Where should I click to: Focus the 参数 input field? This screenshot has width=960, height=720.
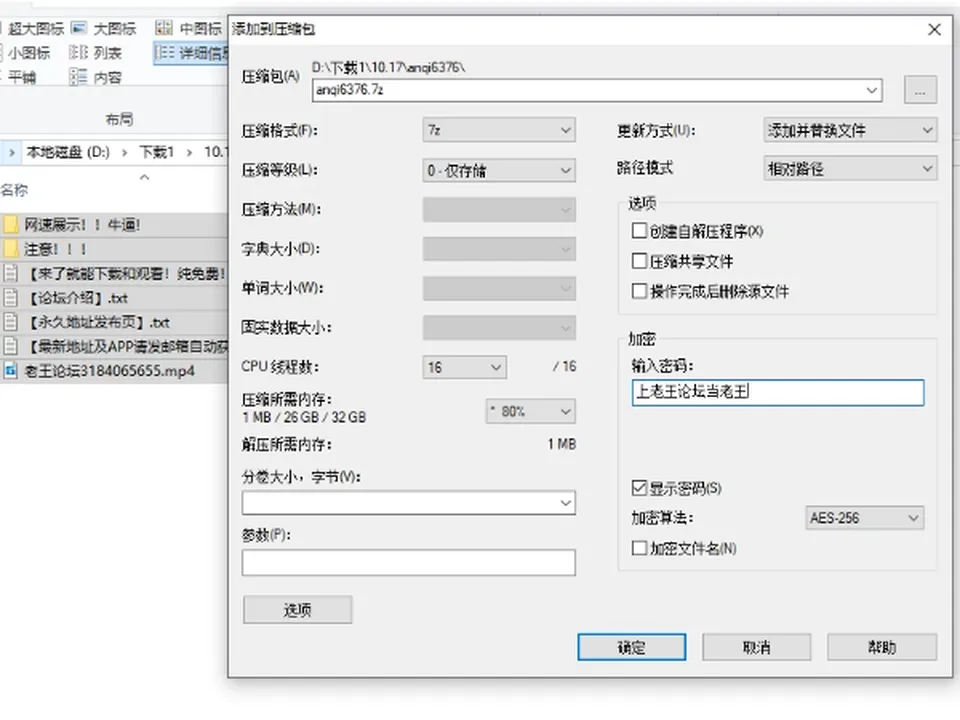(408, 563)
